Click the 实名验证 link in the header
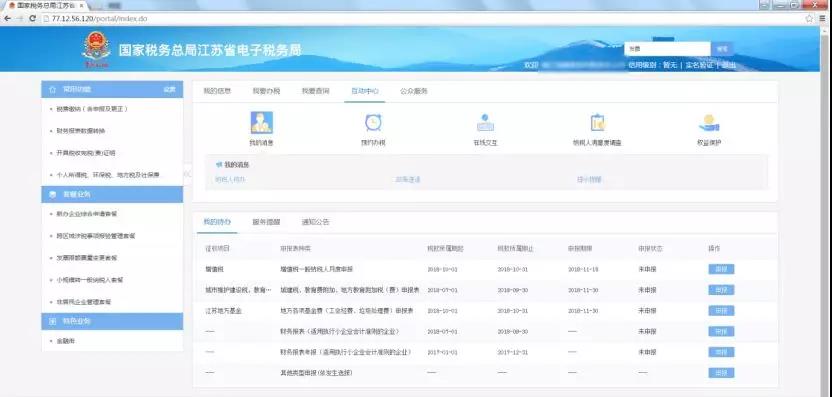Image resolution: width=832 pixels, height=397 pixels. 699,65
